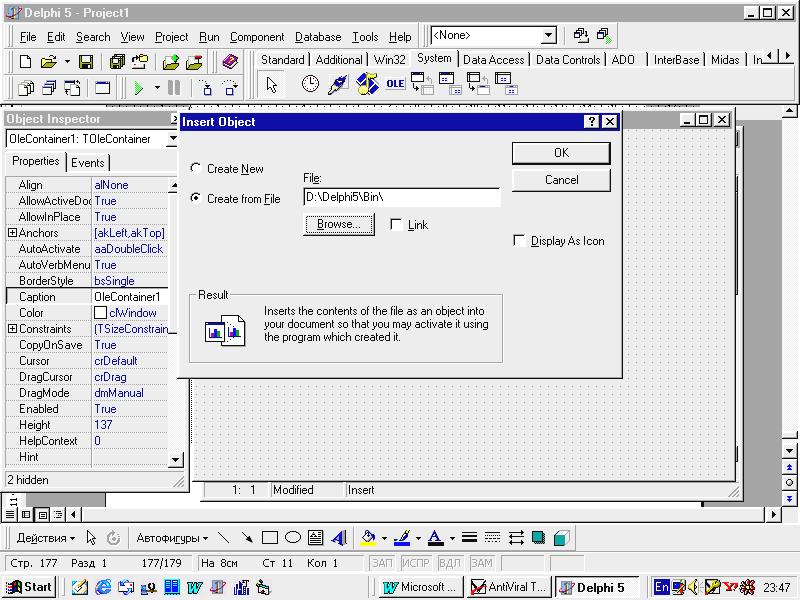Select the OleContainer OLE component icon
Image resolution: width=800 pixels, height=600 pixels.
pyautogui.click(x=395, y=84)
